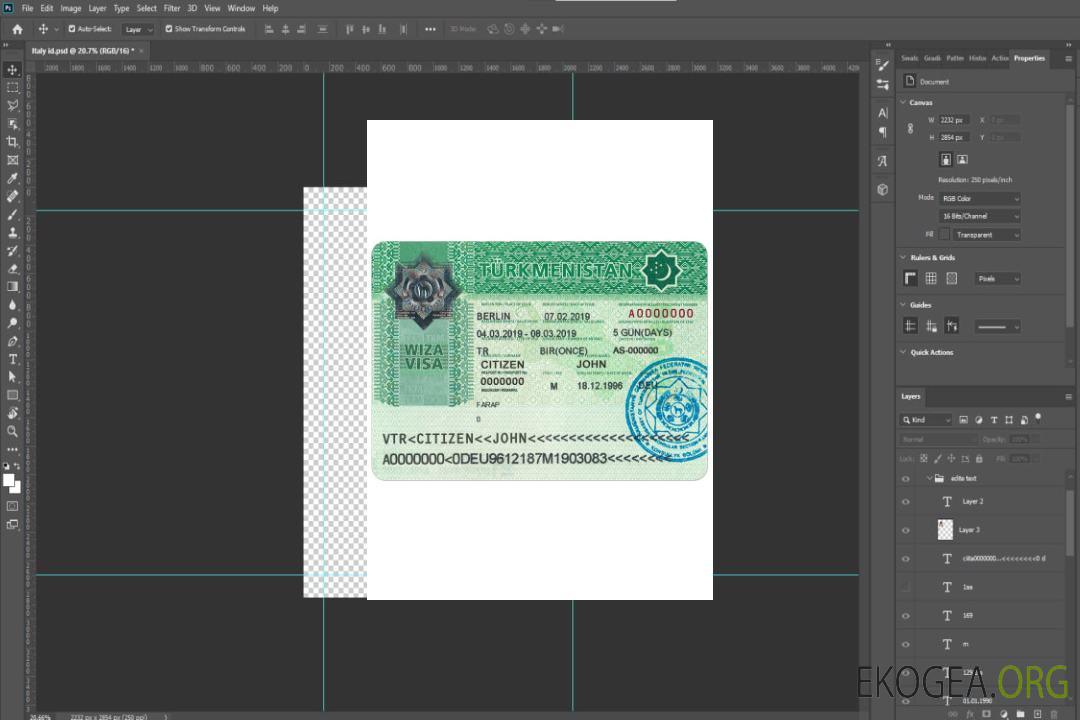Click the Fill color swatch in Canvas section
The height and width of the screenshot is (720, 1080).
click(x=944, y=235)
